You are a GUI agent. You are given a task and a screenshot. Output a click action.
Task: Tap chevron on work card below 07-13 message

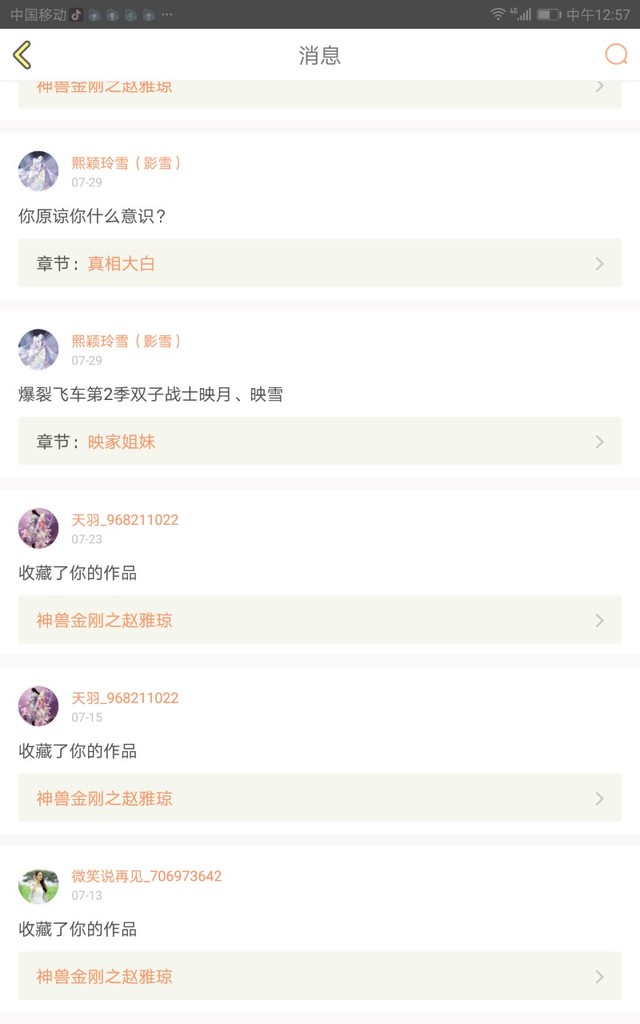599,977
